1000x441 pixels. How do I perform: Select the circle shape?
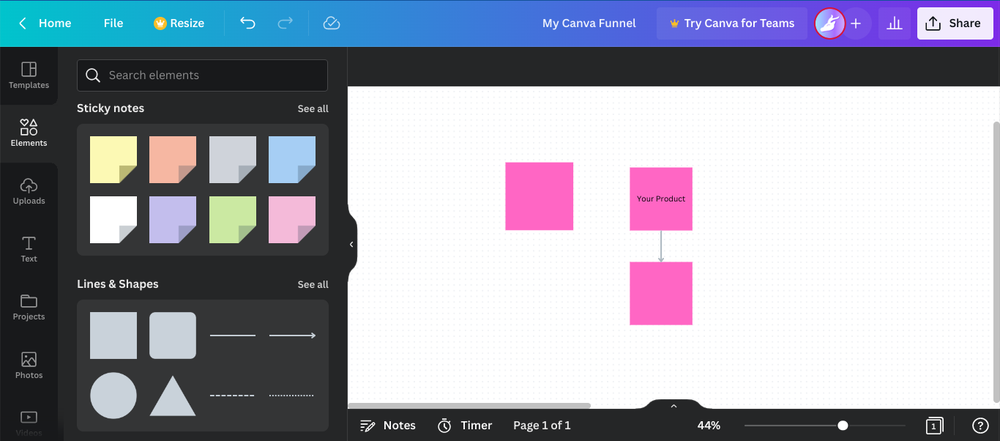coord(113,395)
